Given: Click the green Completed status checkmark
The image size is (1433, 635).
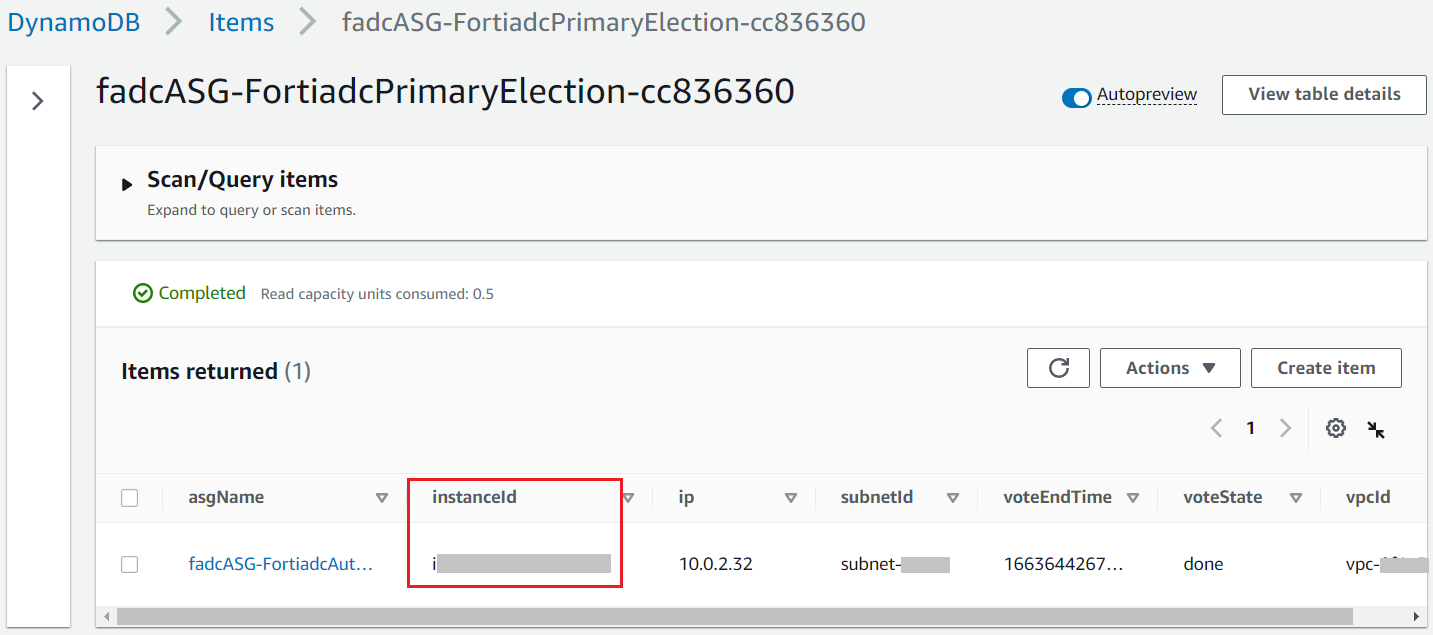Looking at the screenshot, I should [x=141, y=292].
